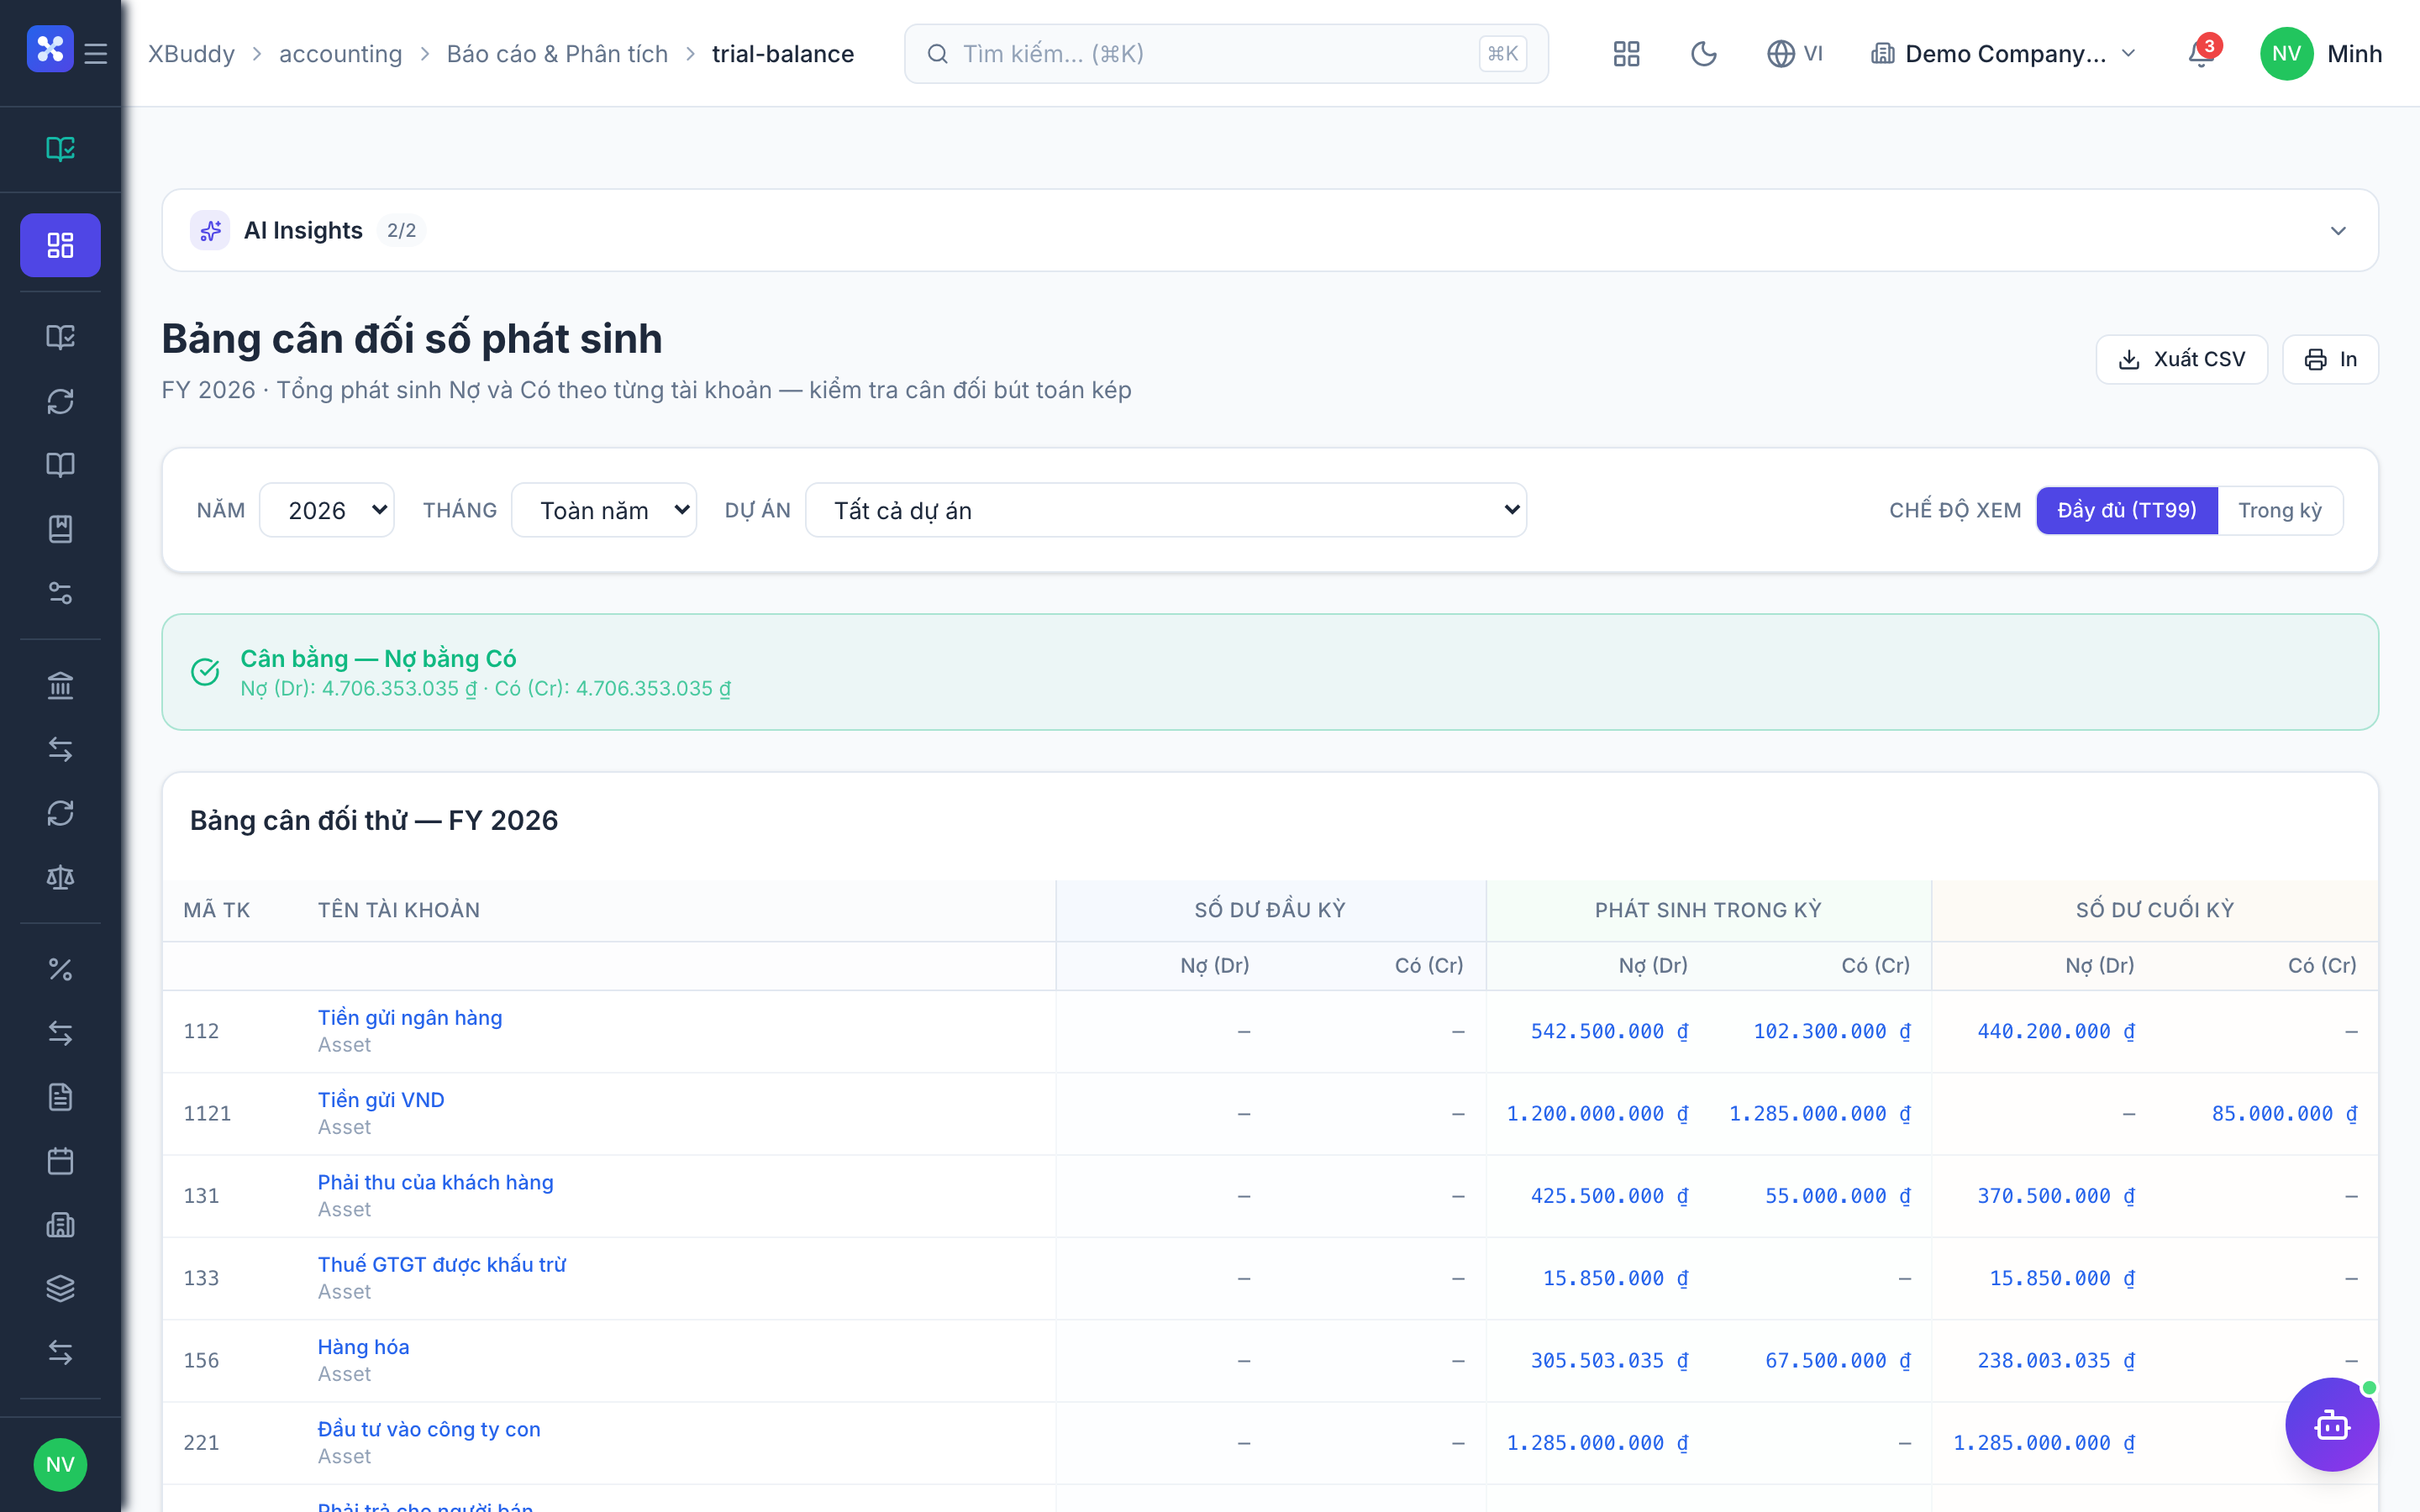
Task: Click the ⌘K shortcut hint in search
Action: 1503,54
